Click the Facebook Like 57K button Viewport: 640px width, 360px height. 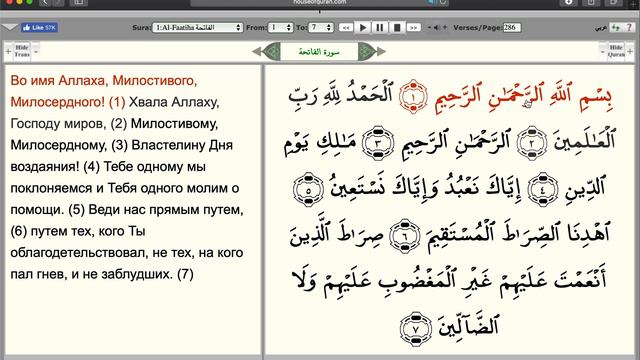click(x=40, y=27)
